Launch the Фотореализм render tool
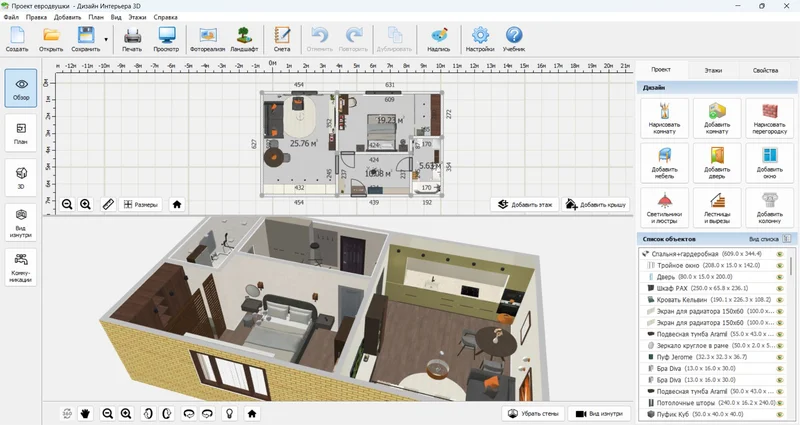Image resolution: width=800 pixels, height=425 pixels. (208, 36)
